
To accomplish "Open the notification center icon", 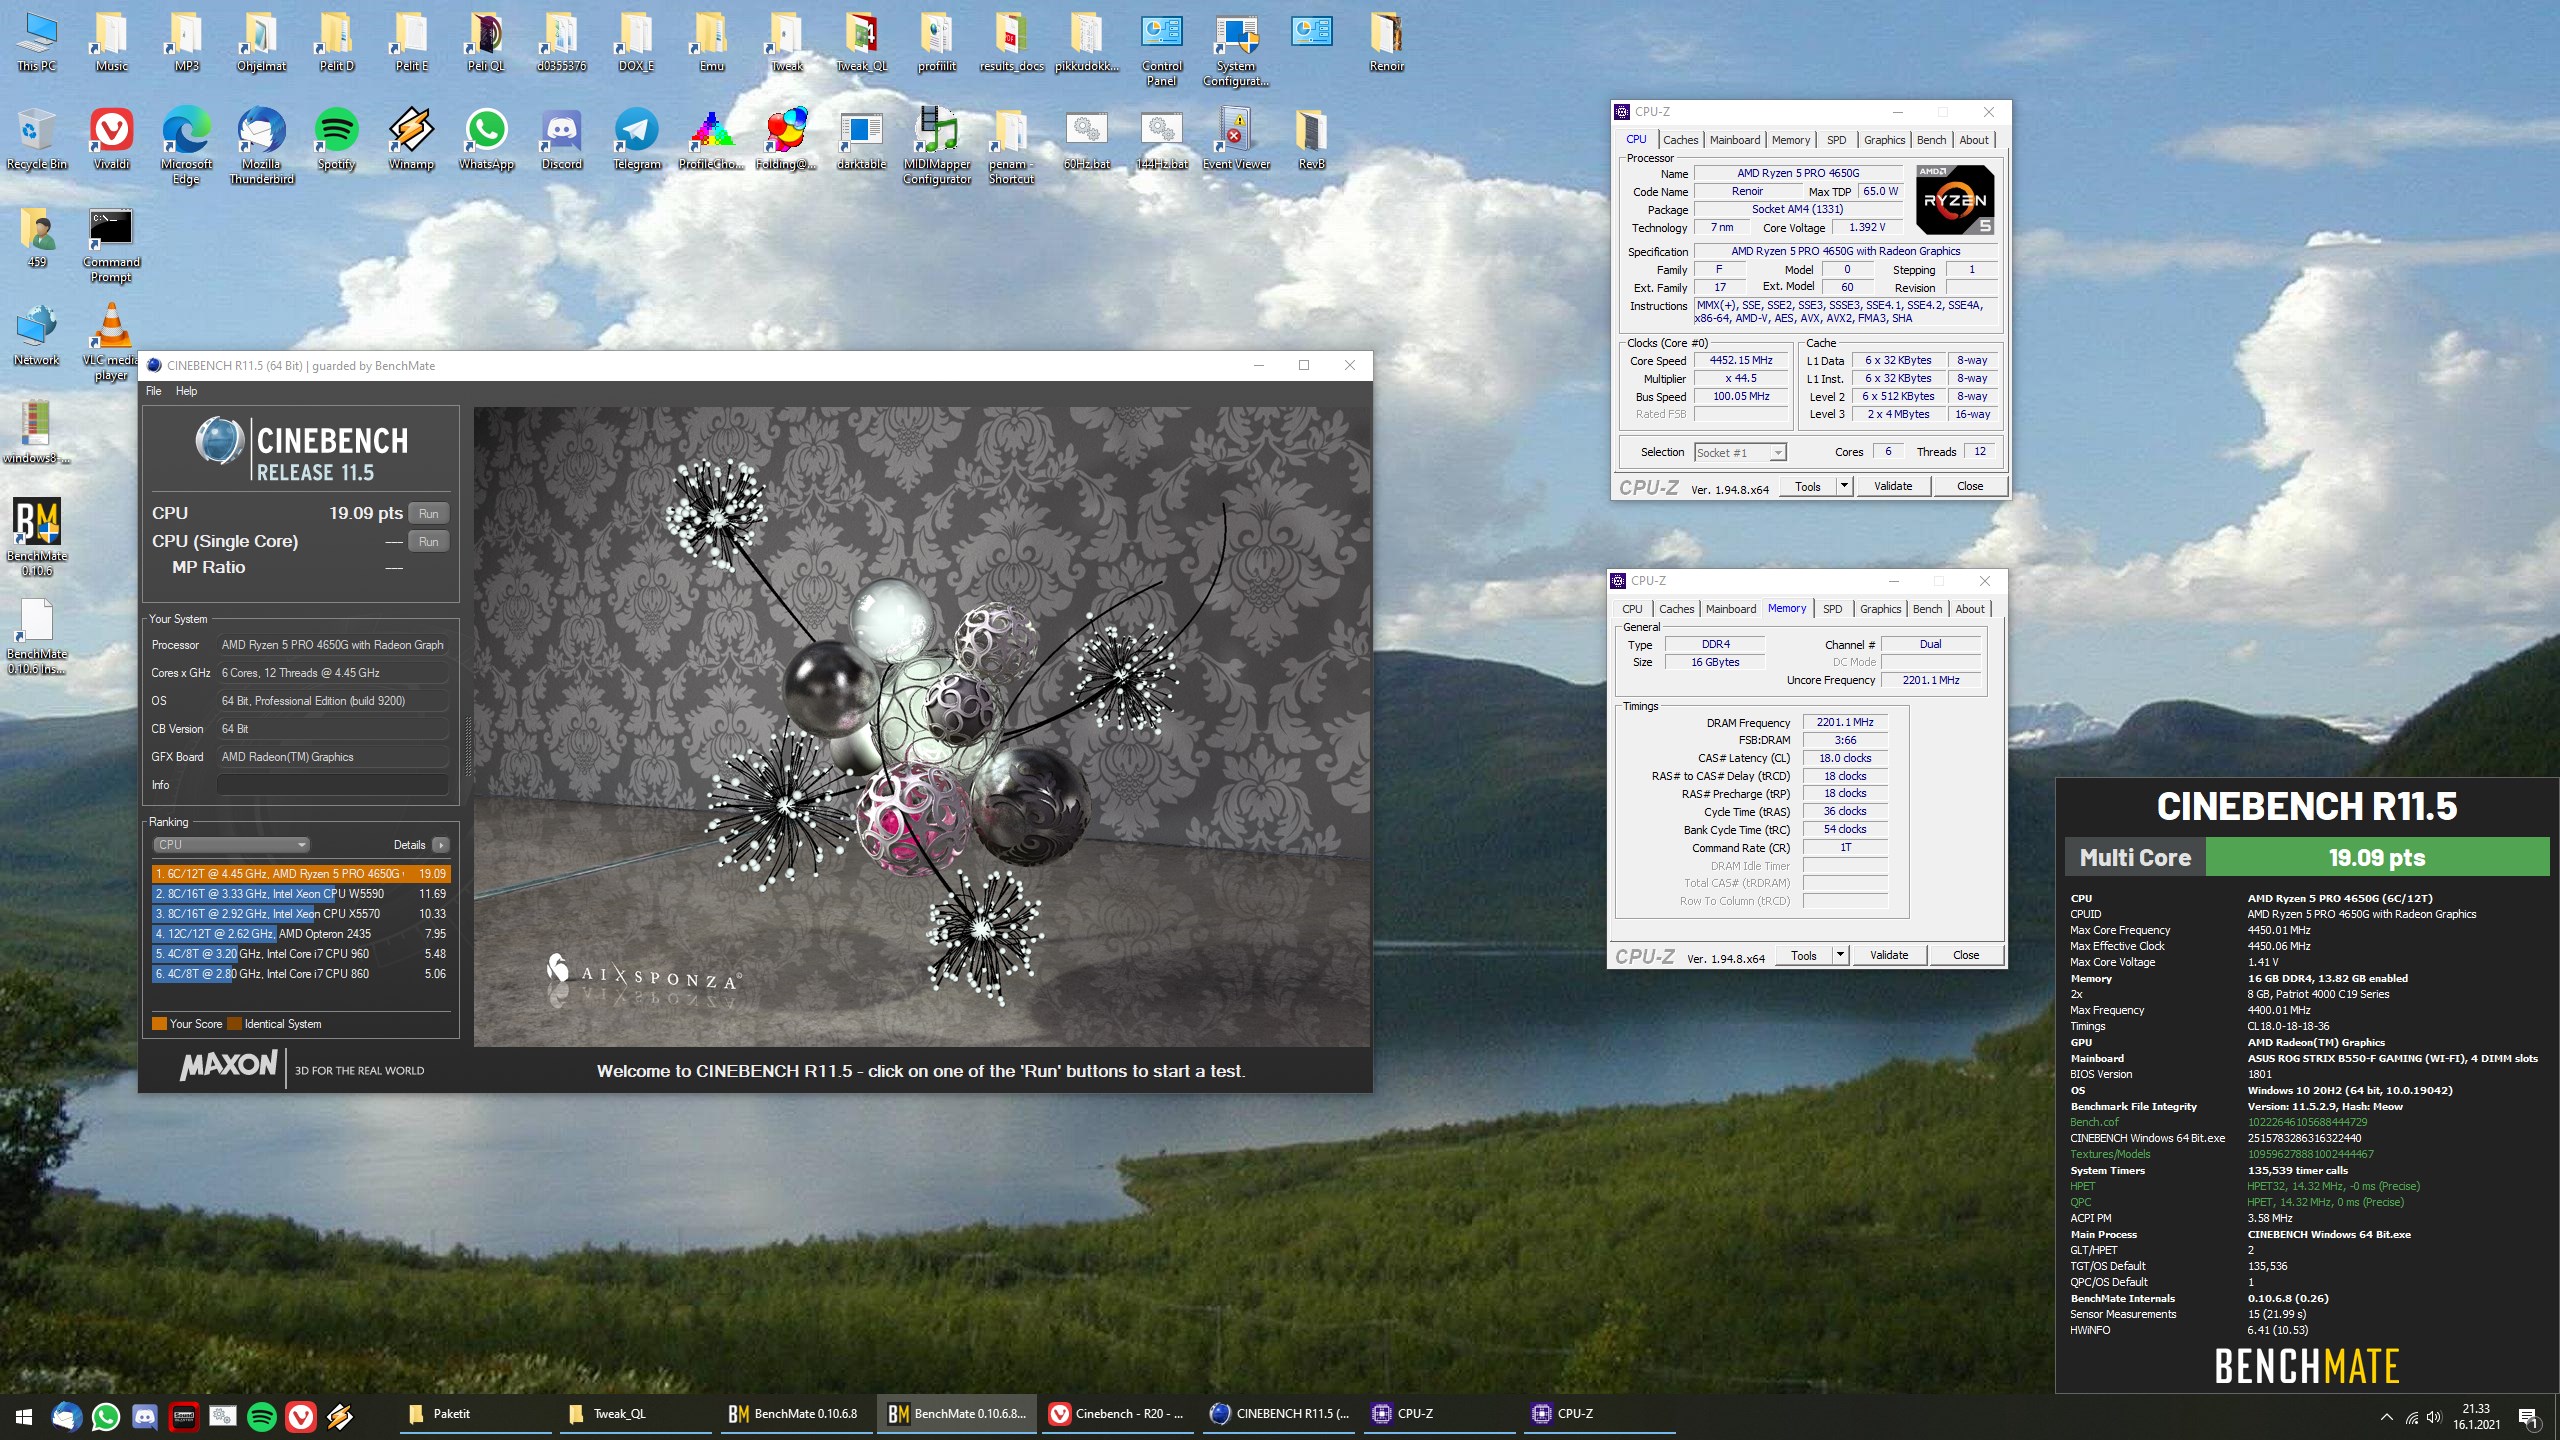I will pyautogui.click(x=2527, y=1417).
